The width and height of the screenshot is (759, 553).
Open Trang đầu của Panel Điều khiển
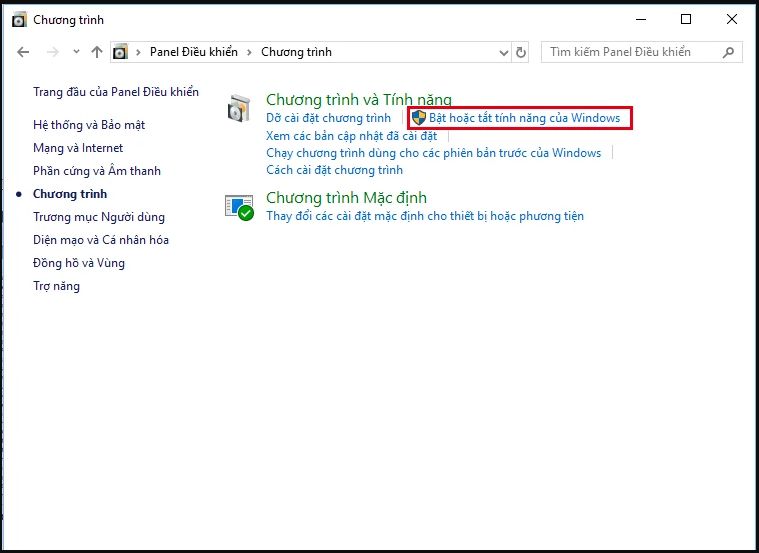[116, 92]
